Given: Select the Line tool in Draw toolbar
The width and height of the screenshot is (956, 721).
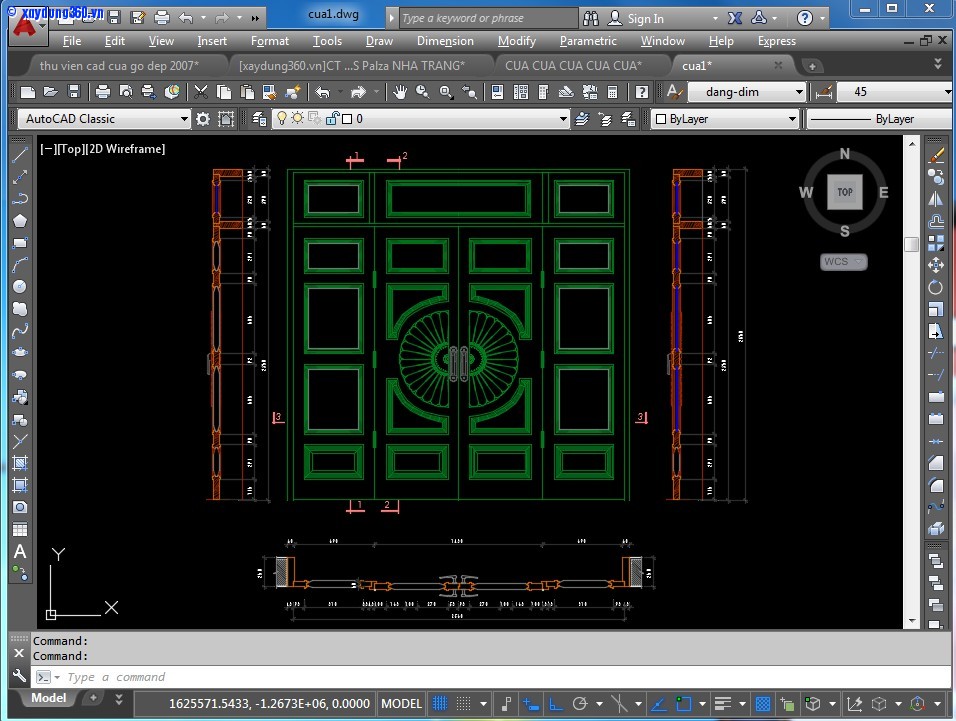Looking at the screenshot, I should point(20,155).
